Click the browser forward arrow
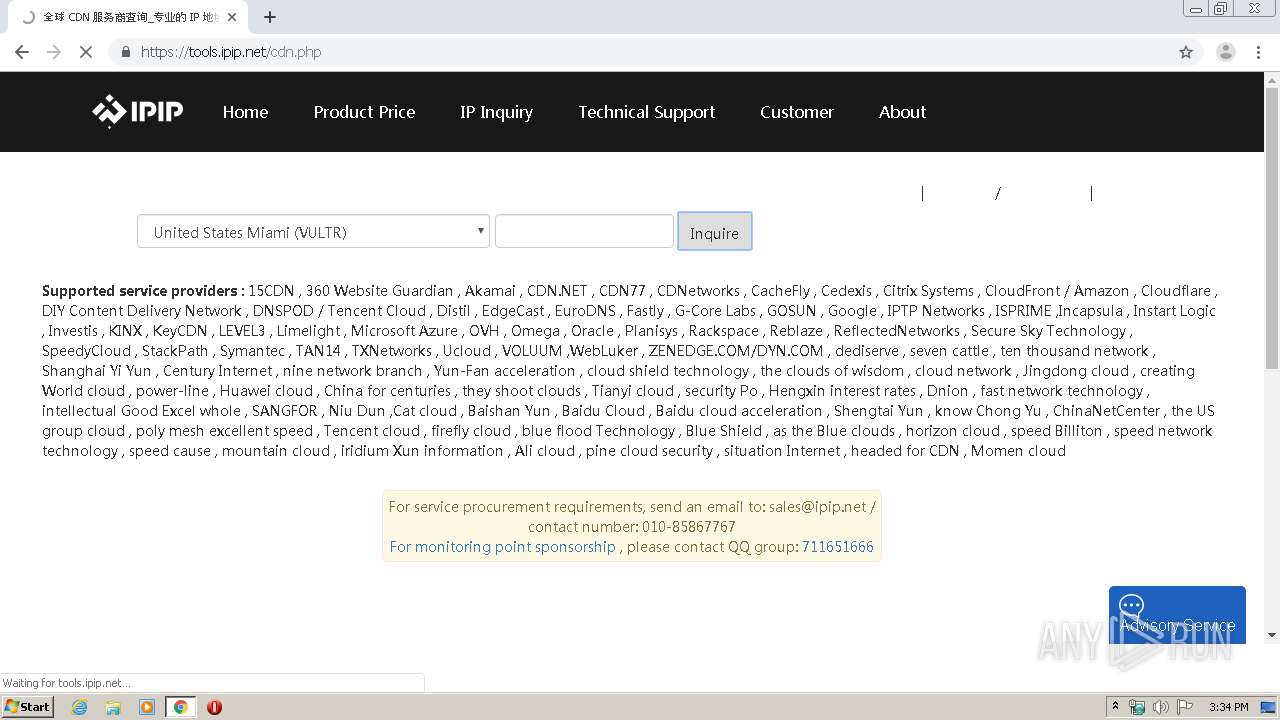 (x=54, y=52)
